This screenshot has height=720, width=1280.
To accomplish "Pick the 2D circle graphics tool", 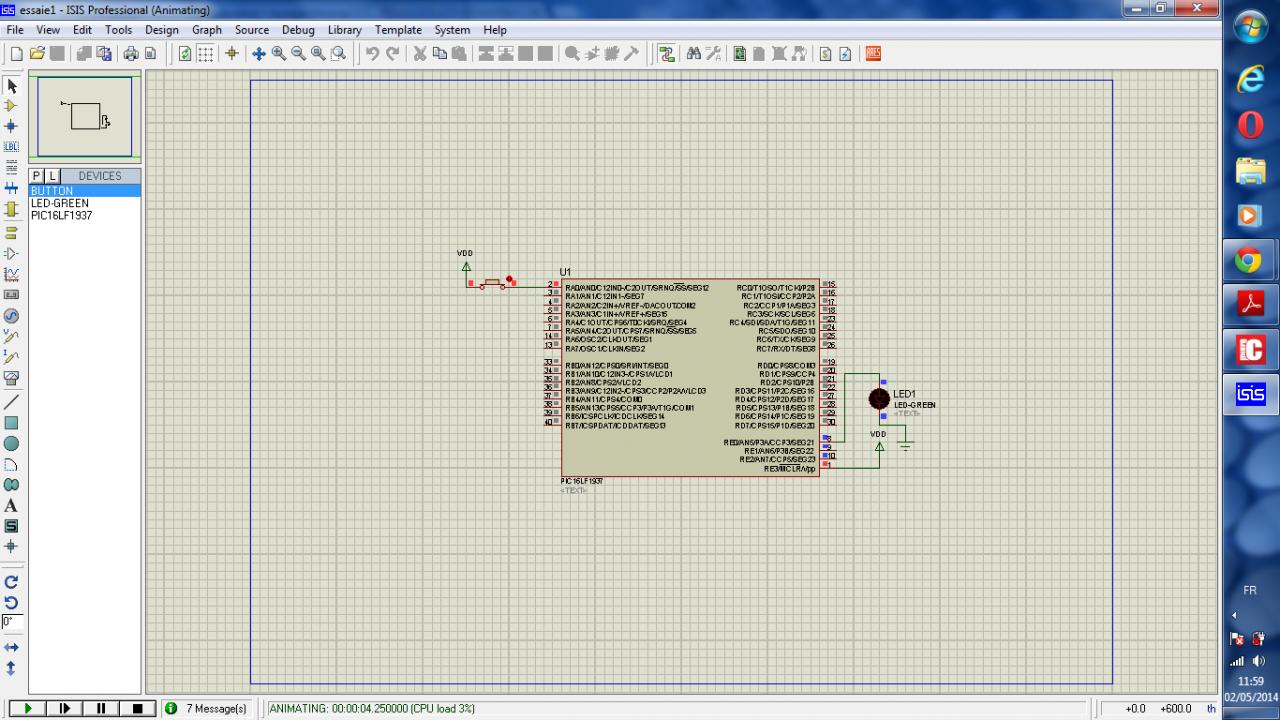I will [12, 443].
